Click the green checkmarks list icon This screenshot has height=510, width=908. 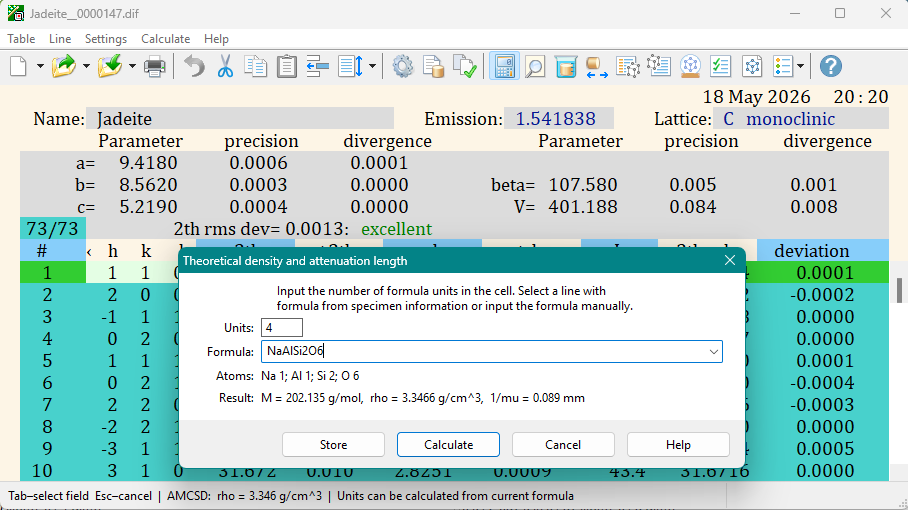[x=720, y=67]
